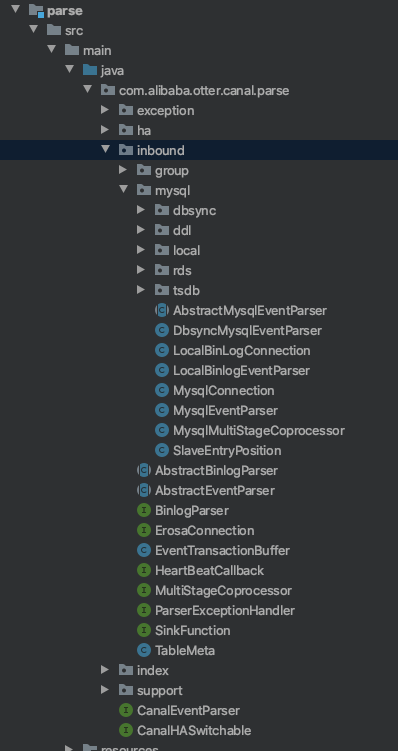
Task: Click the AbstractEventParser abstract class icon
Action: point(144,490)
